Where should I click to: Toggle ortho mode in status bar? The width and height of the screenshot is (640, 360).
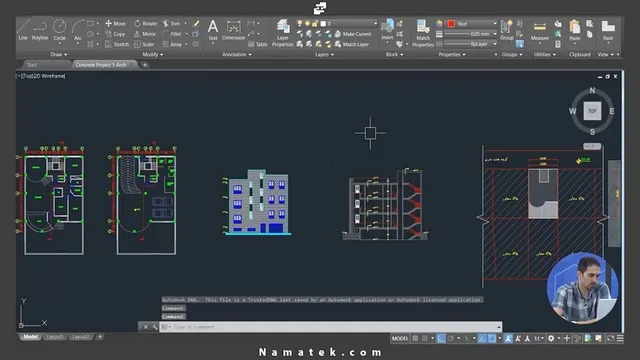pos(441,338)
